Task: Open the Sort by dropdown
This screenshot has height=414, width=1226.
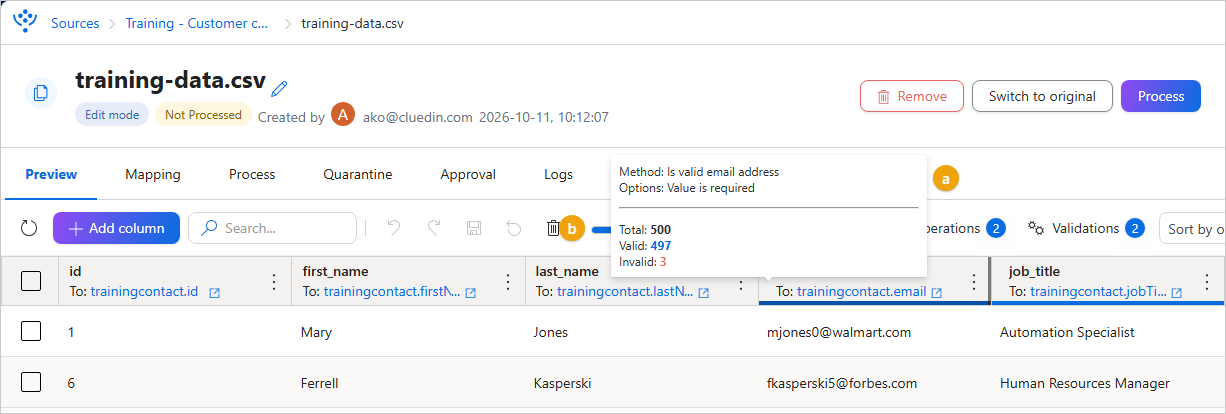Action: tap(1192, 229)
